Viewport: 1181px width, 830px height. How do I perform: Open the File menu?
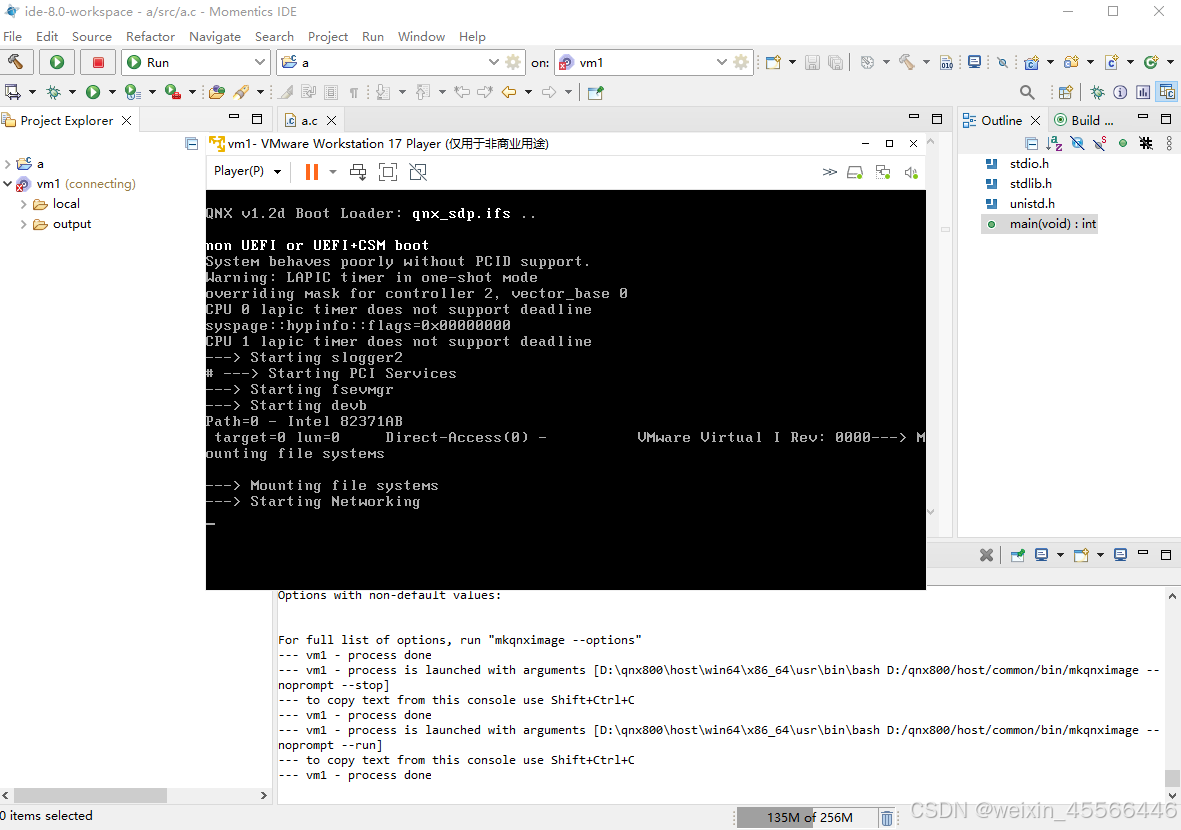tap(13, 36)
